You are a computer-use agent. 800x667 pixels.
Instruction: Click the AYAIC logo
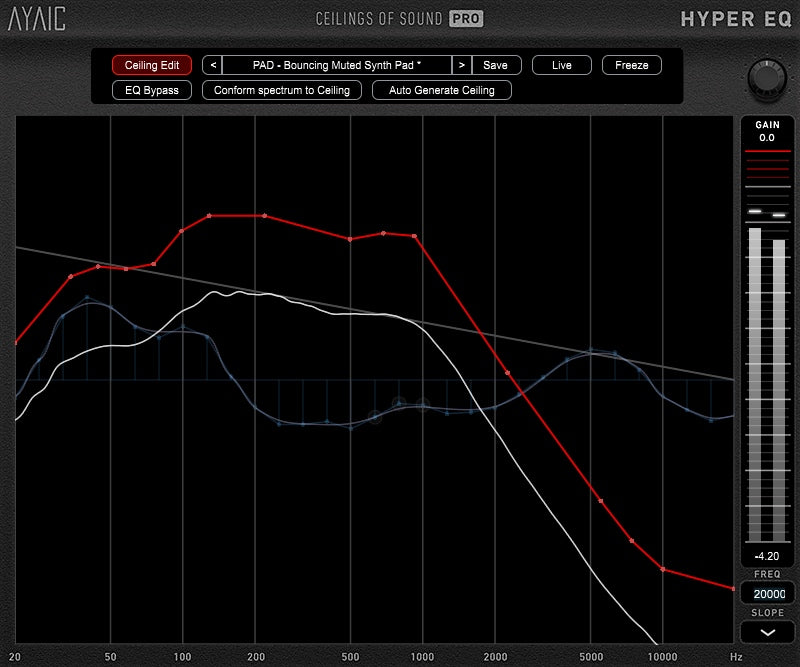click(x=37, y=19)
